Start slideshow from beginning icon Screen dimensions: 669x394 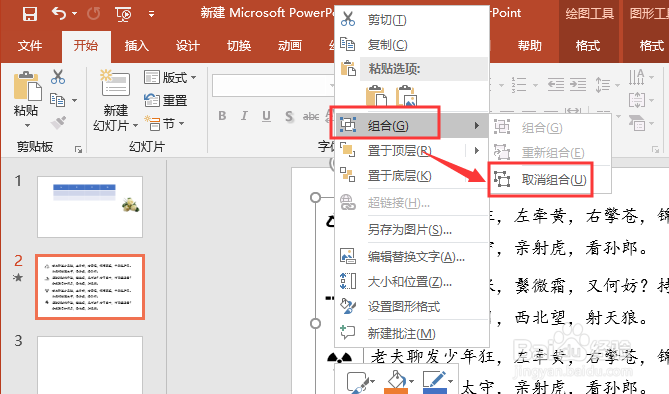123,14
